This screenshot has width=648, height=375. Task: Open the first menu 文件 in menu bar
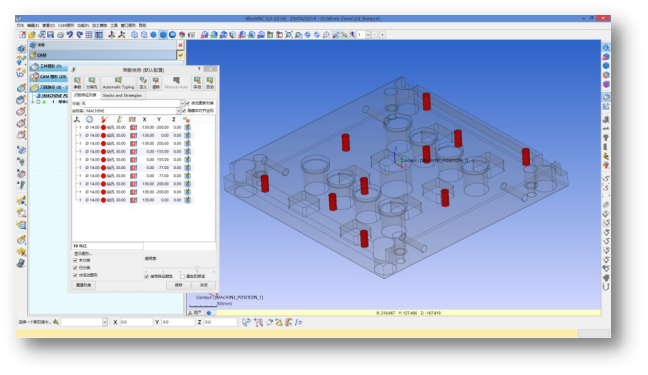click(20, 26)
